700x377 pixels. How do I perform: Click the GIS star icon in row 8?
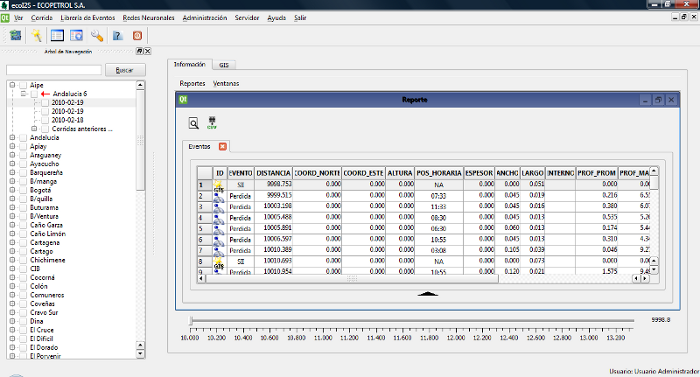pyautogui.click(x=218, y=262)
